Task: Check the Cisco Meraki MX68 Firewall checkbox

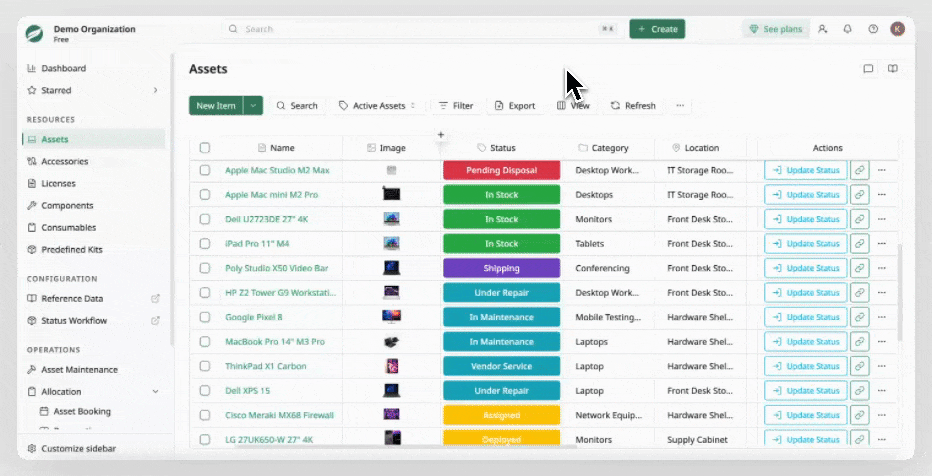Action: pos(205,415)
